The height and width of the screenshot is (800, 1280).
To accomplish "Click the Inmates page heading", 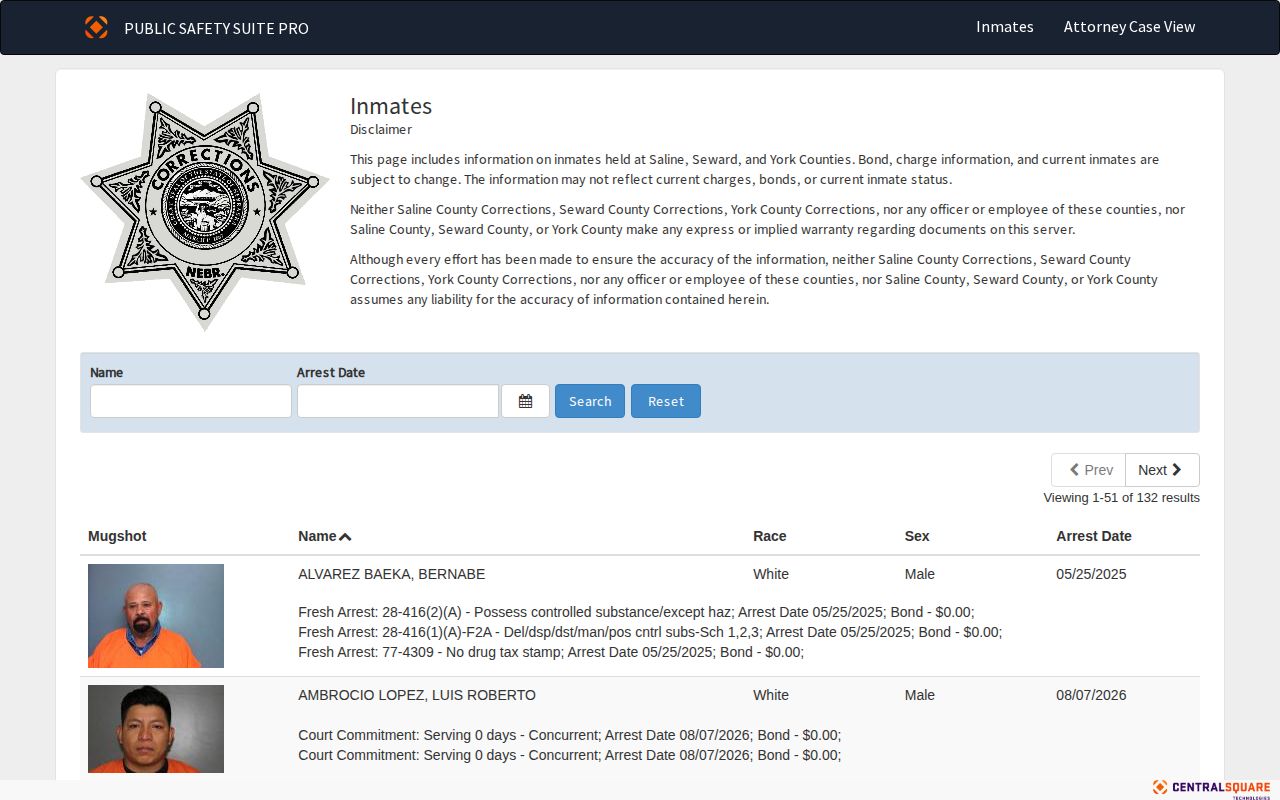I will coord(391,106).
